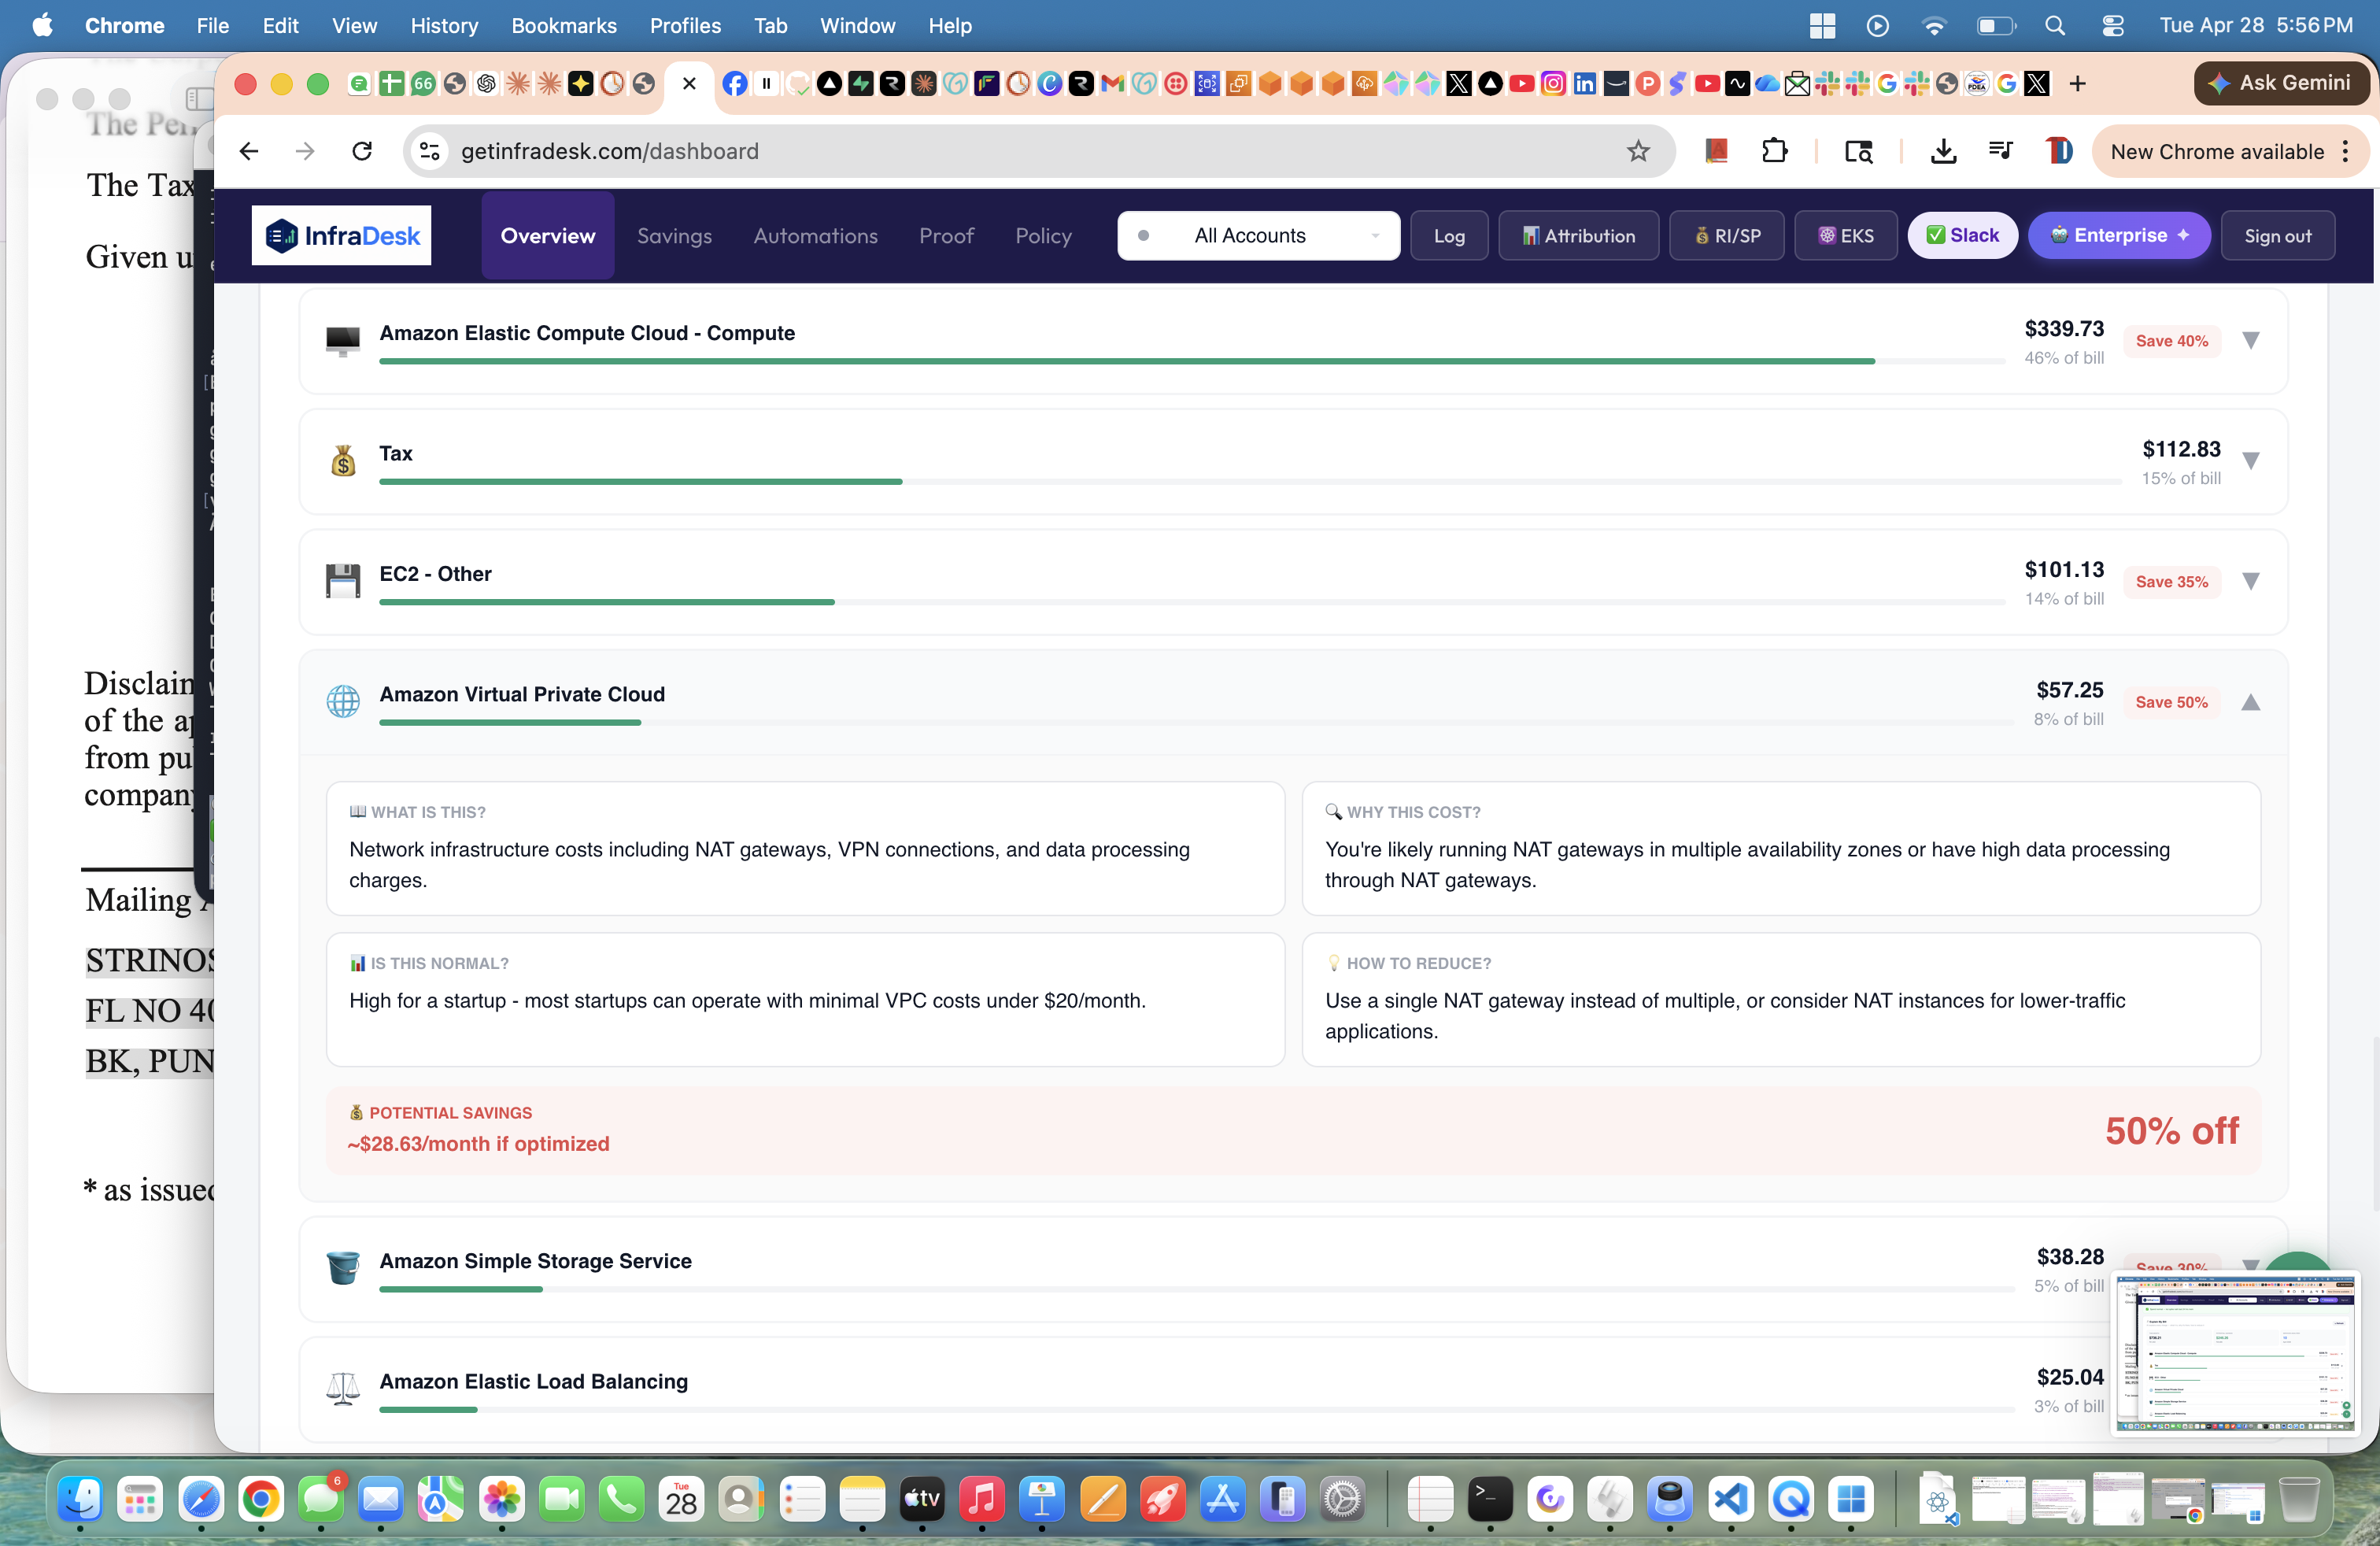2380x1546 pixels.
Task: Click New Chrome available update button
Action: [x=2217, y=151]
